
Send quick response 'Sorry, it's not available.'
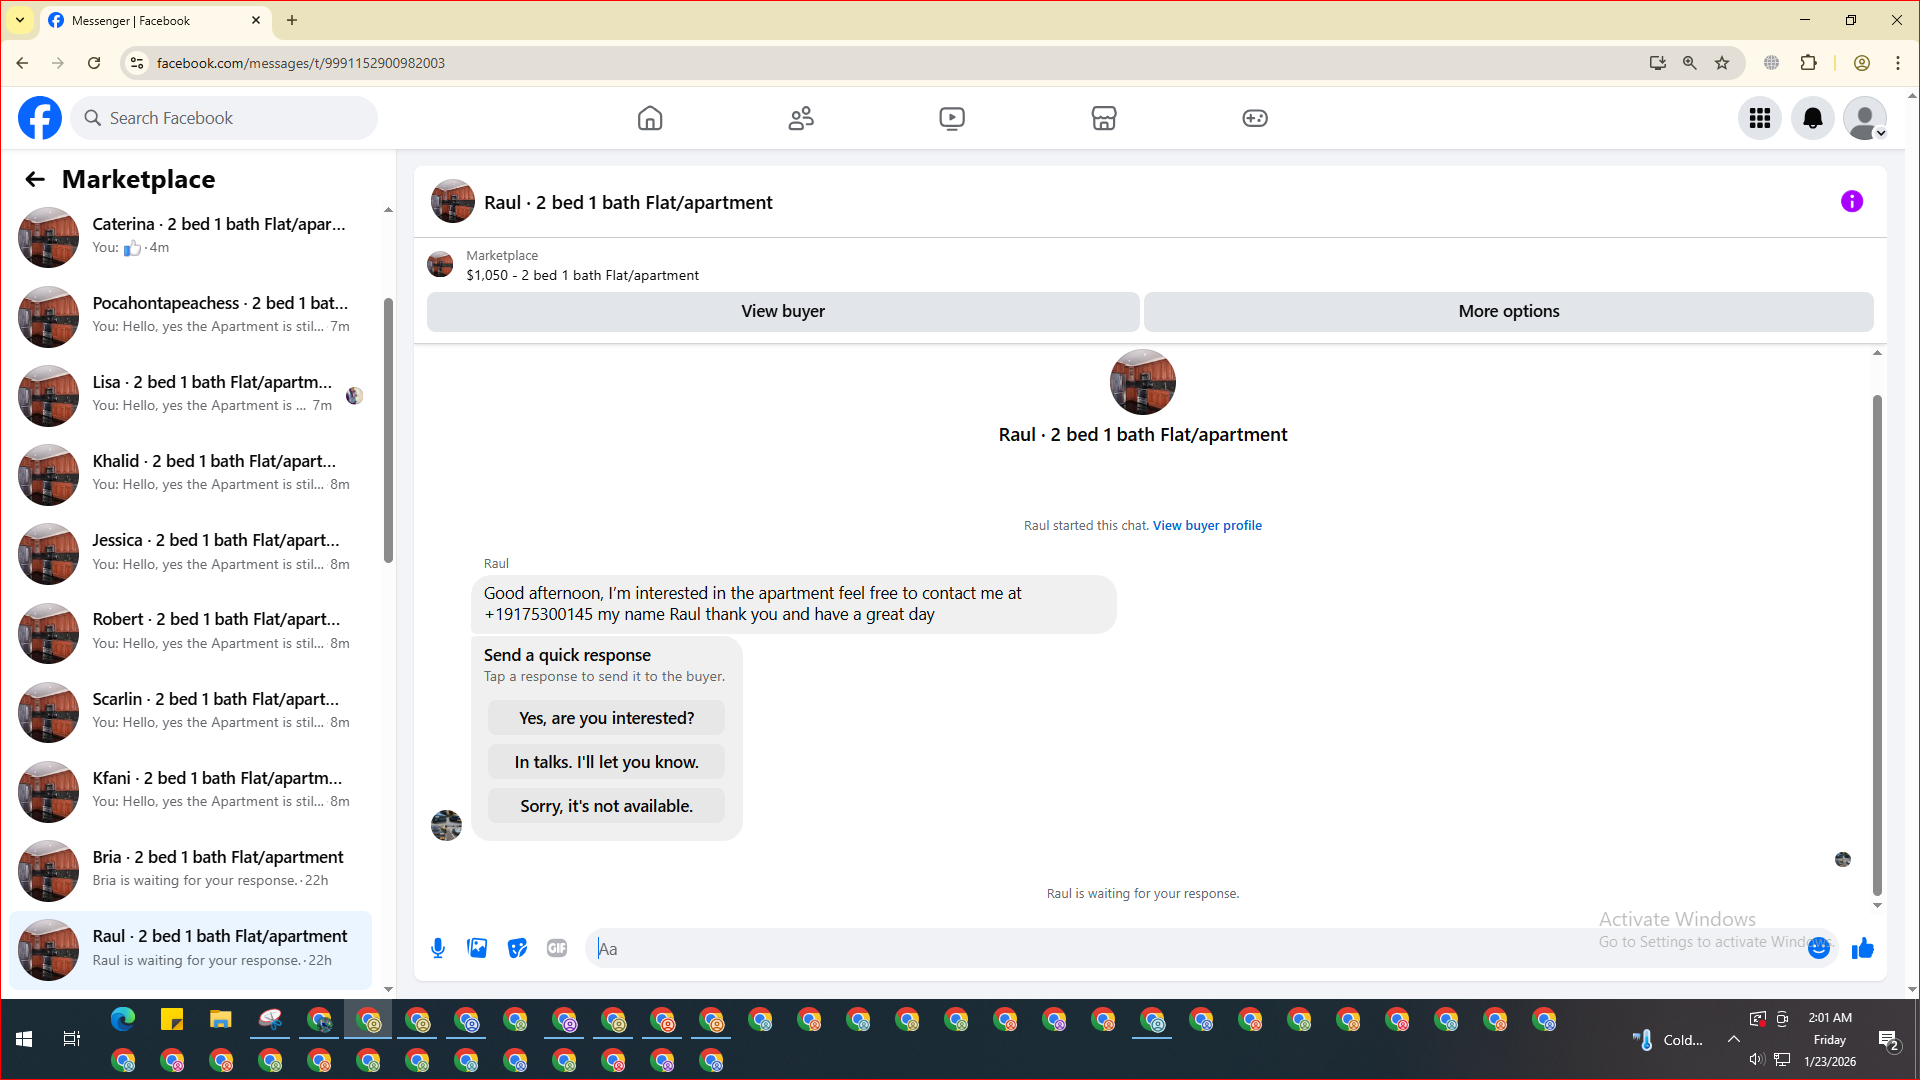606,806
